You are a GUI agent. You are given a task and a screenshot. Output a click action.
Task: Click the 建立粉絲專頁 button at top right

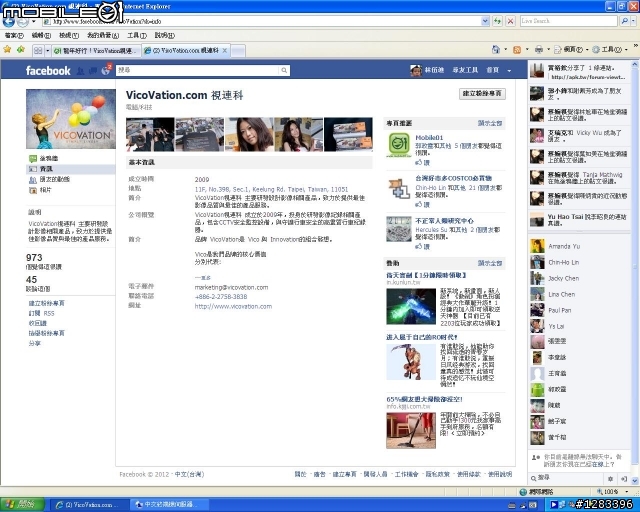click(x=482, y=93)
